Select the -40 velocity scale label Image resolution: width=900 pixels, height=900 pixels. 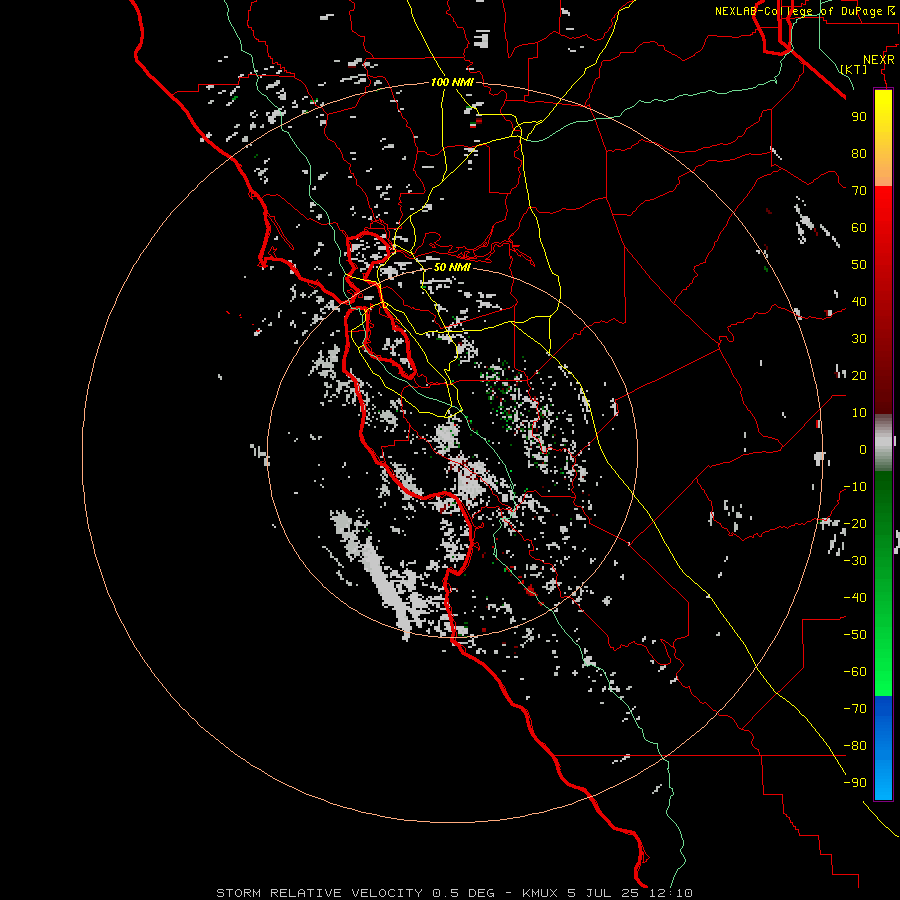coord(855,598)
